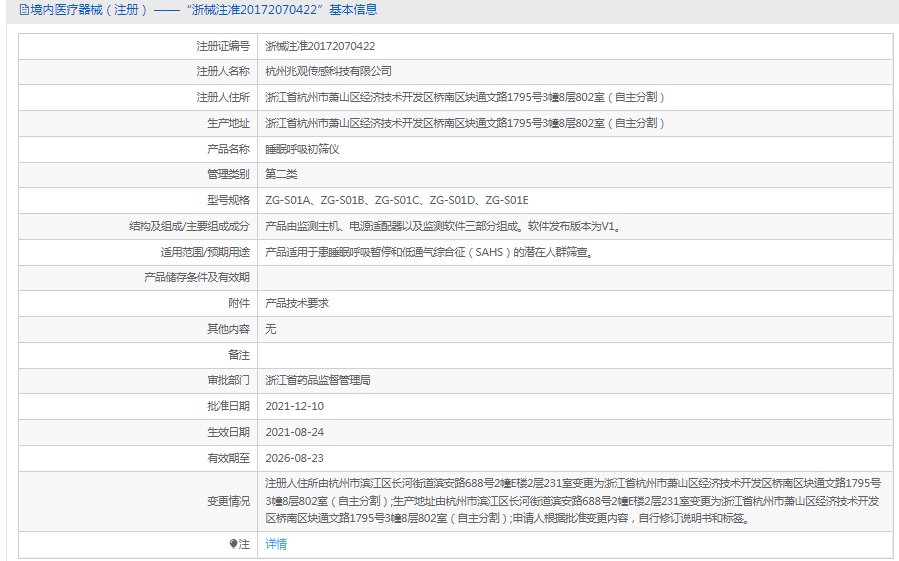Select approval date 2021-12-10
This screenshot has height=561, width=899.
pos(295,406)
